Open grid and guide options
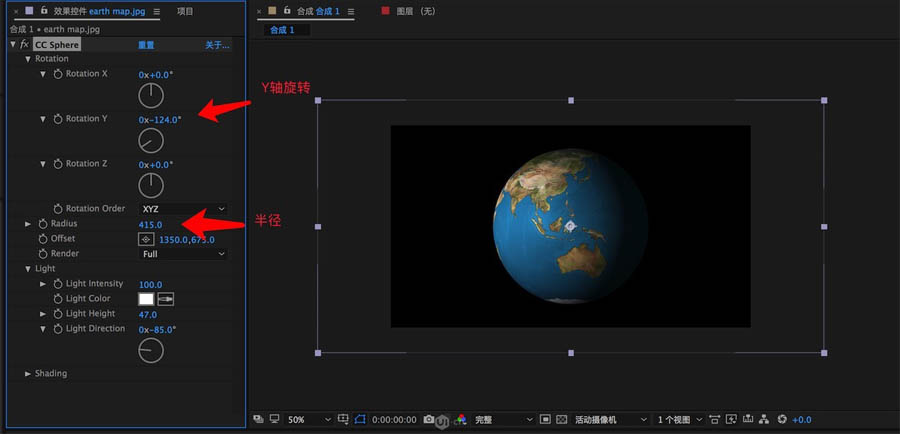Screen dimensions: 900x434 [343, 420]
